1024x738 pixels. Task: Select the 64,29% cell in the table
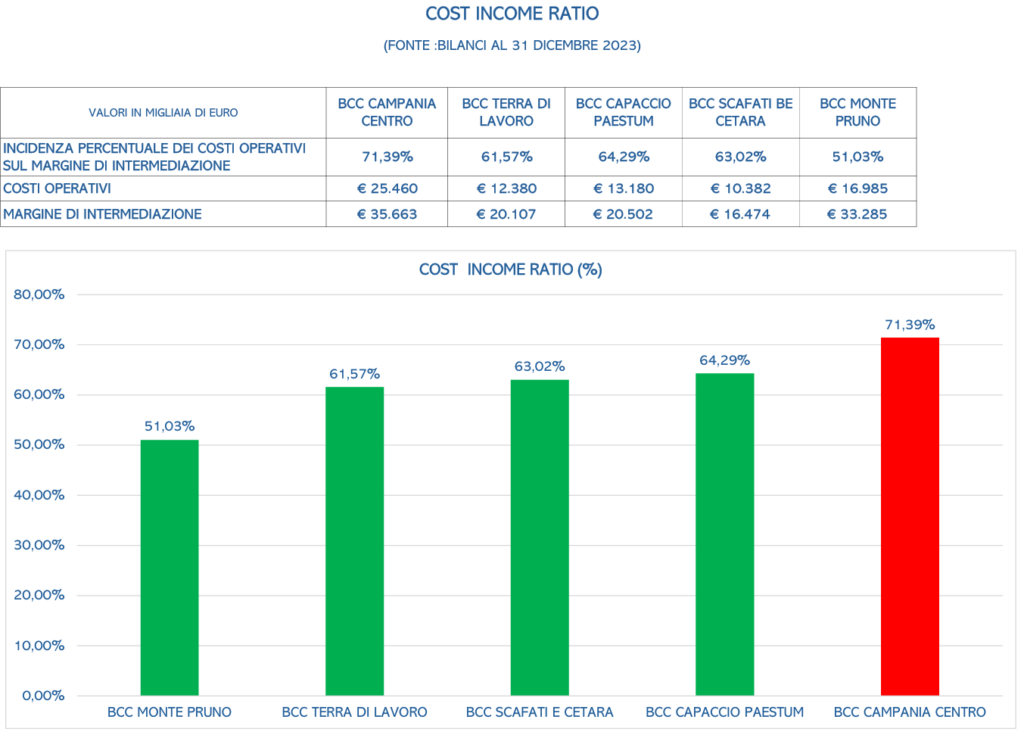click(x=624, y=157)
